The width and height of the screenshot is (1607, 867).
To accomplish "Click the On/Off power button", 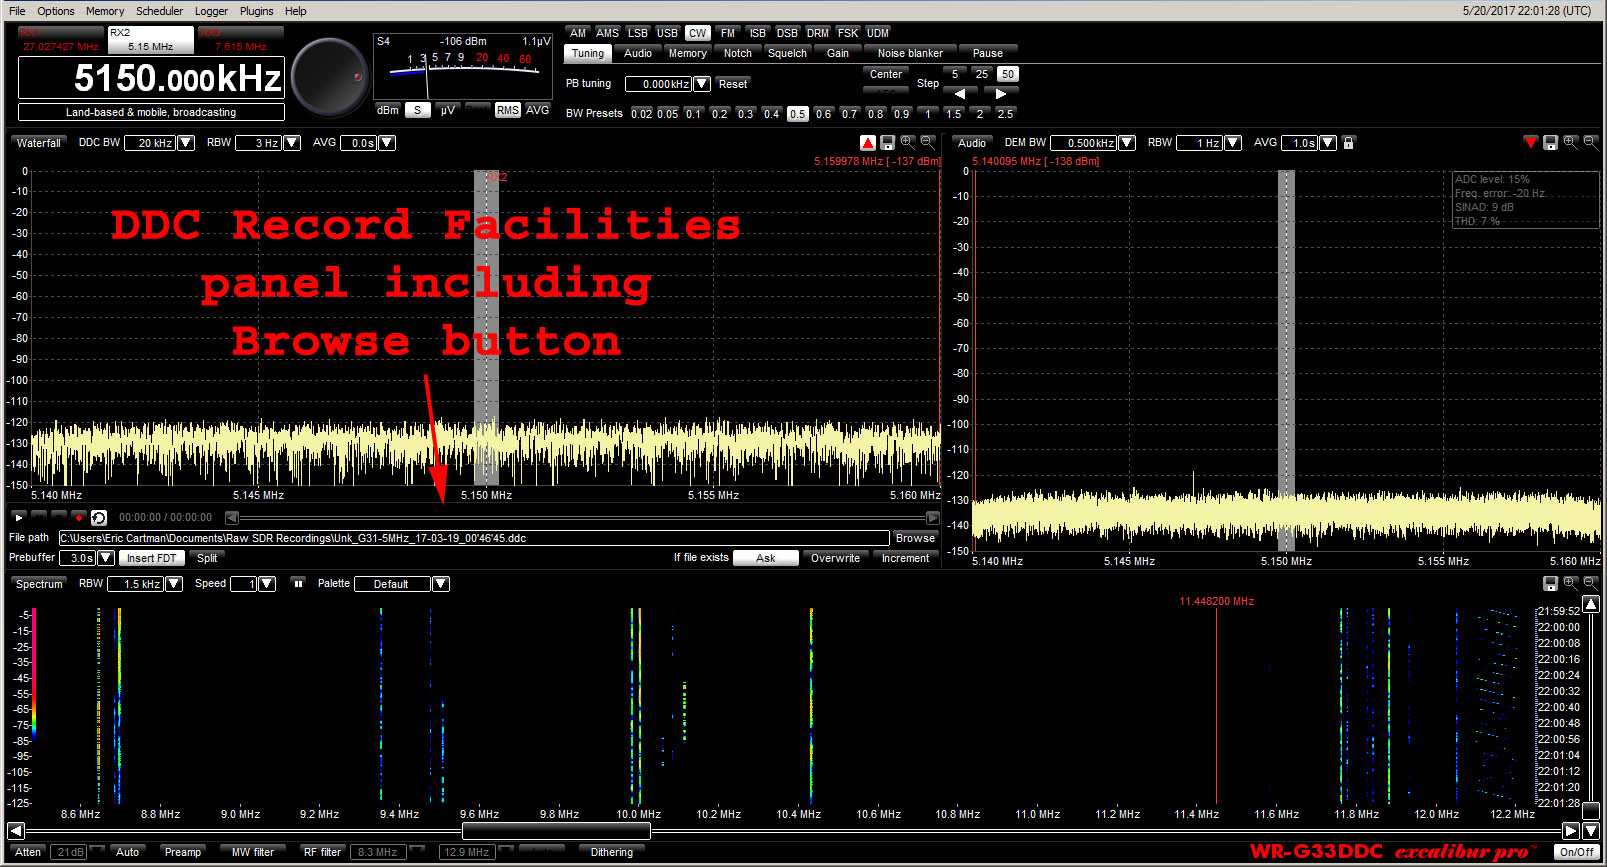I will click(x=1576, y=852).
